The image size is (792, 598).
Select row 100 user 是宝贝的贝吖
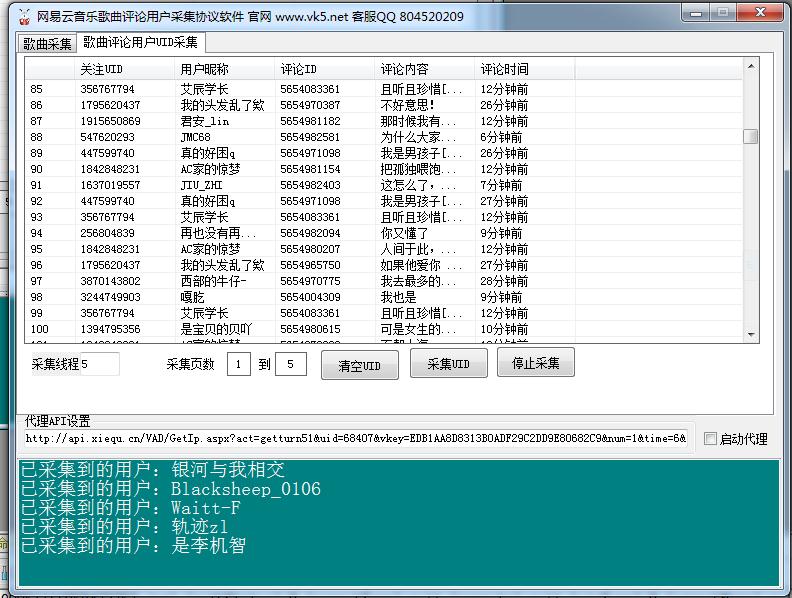pyautogui.click(x=216, y=329)
